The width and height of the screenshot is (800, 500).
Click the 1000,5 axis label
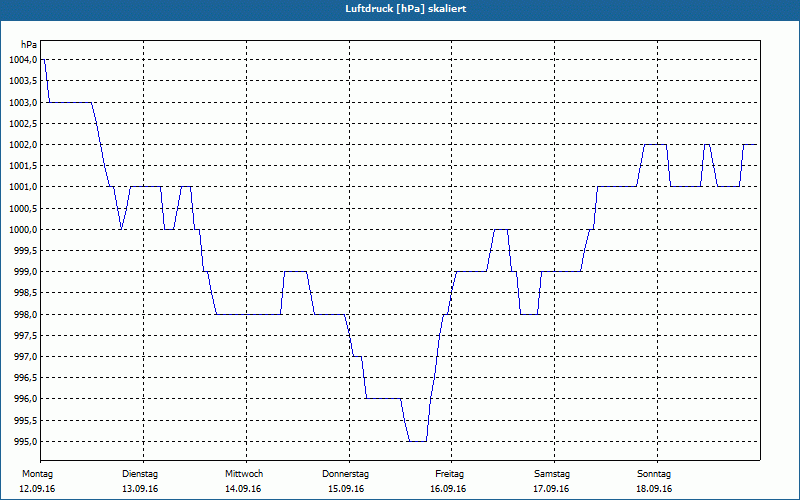(23, 208)
